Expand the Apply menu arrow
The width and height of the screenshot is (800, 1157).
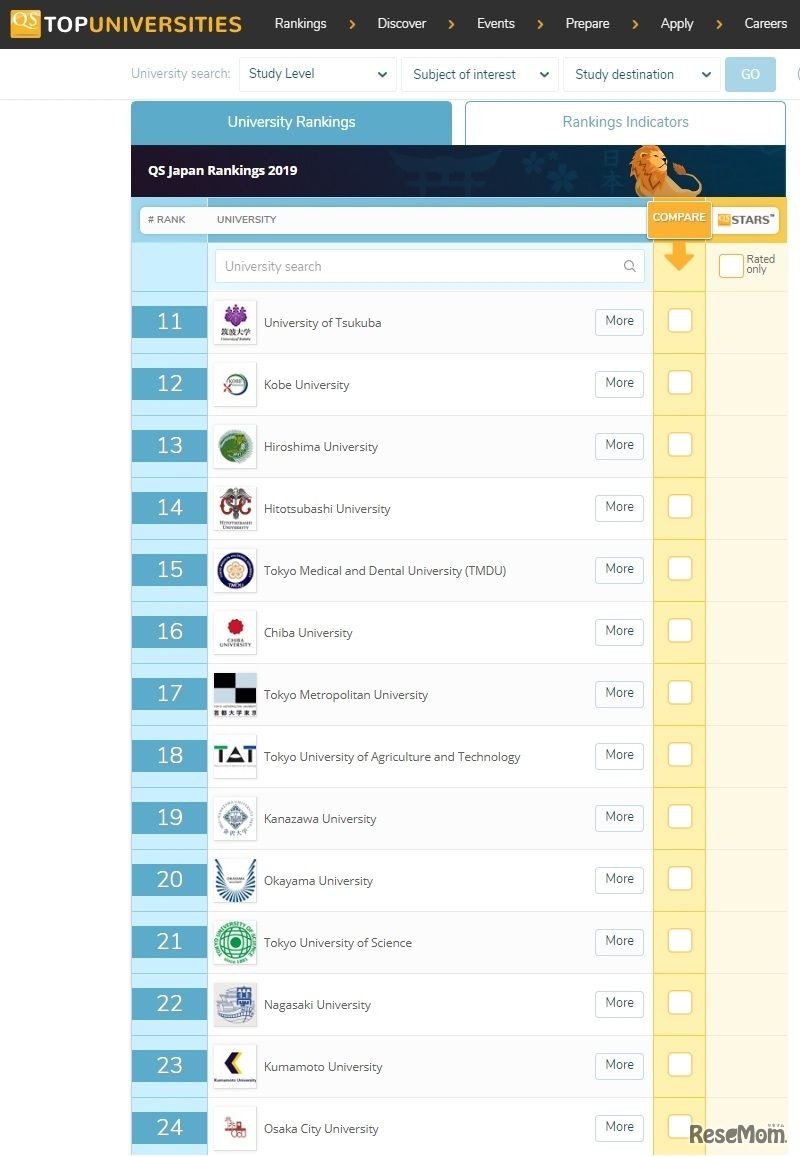tap(719, 24)
